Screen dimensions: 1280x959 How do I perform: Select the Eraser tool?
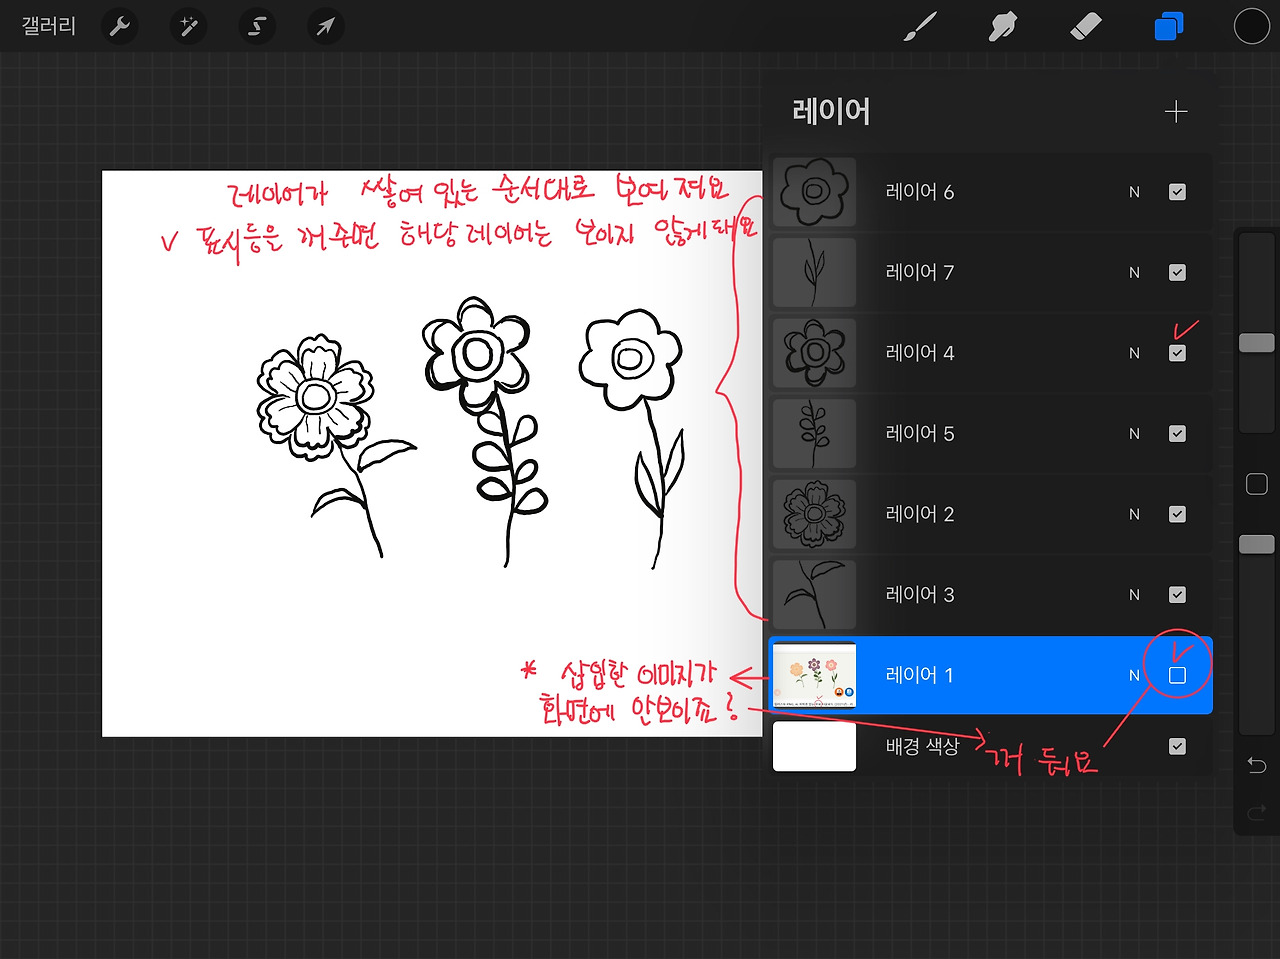coord(1085,26)
